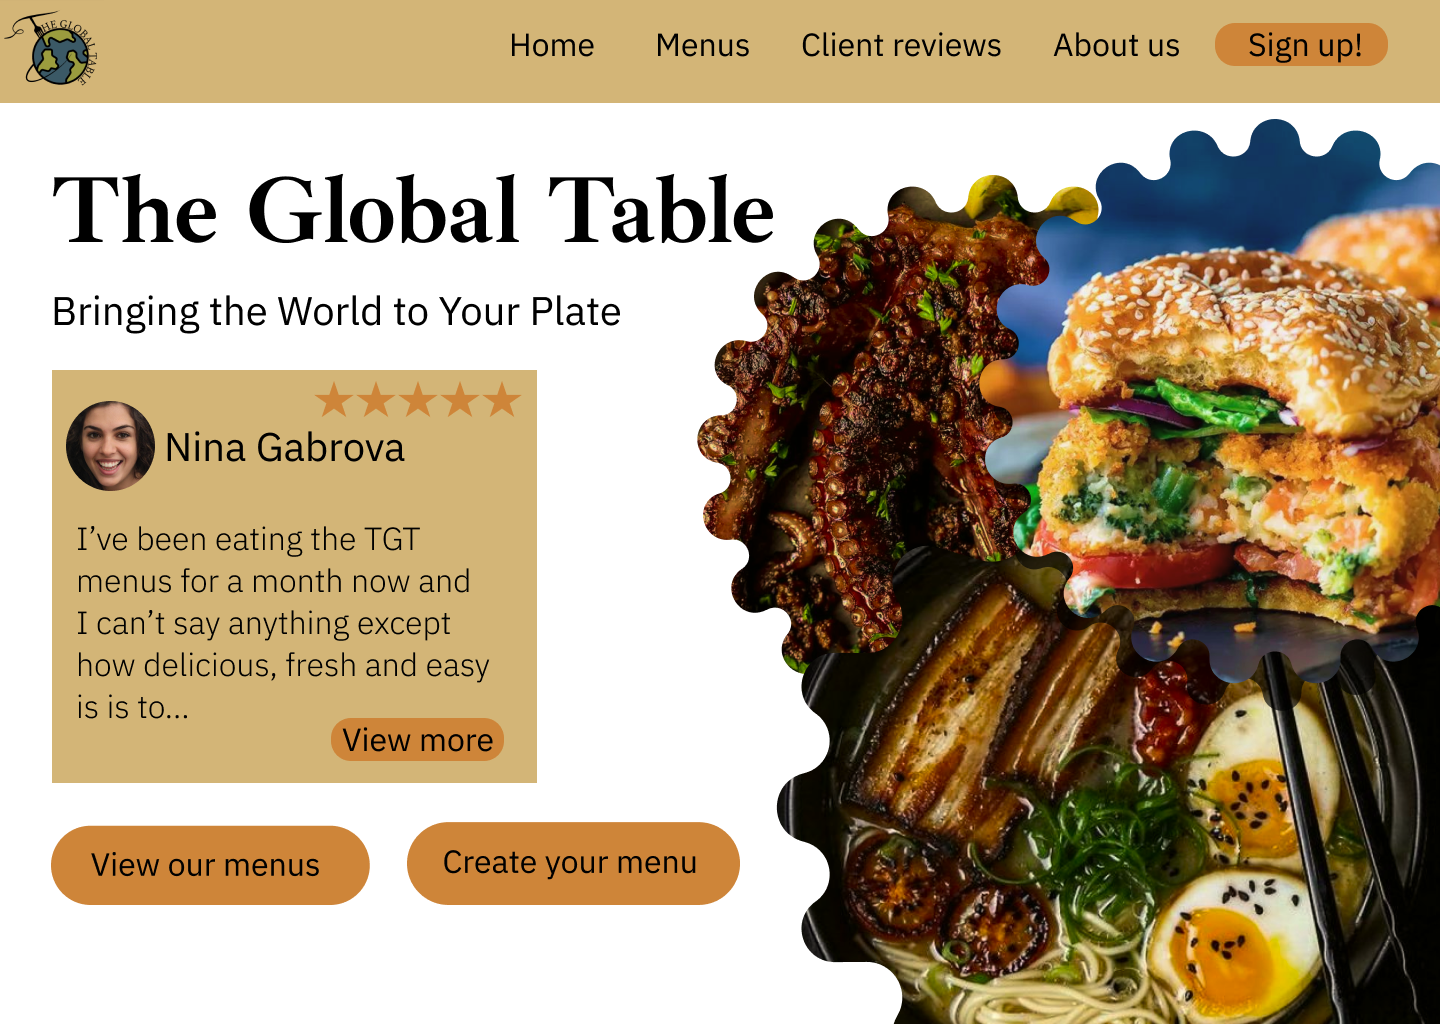The height and width of the screenshot is (1024, 1440).
Task: Click View our menus button
Action: [210, 865]
